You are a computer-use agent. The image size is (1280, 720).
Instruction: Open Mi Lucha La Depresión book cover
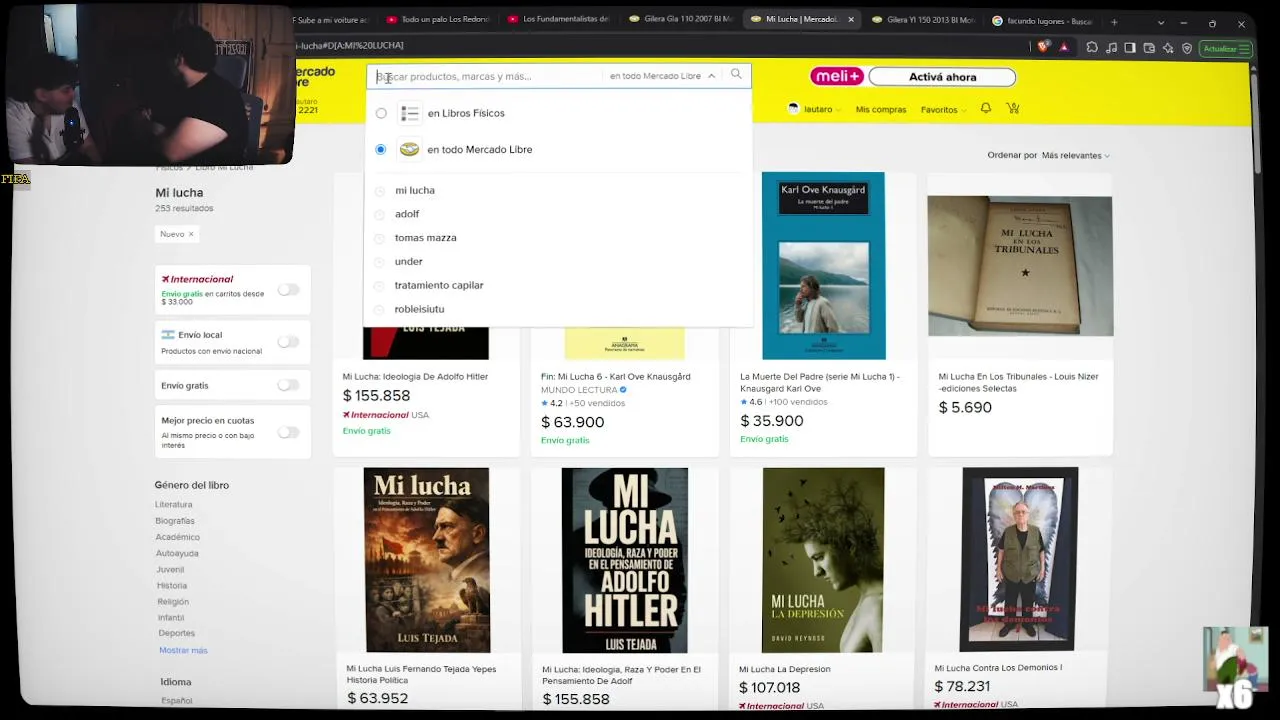tap(823, 560)
